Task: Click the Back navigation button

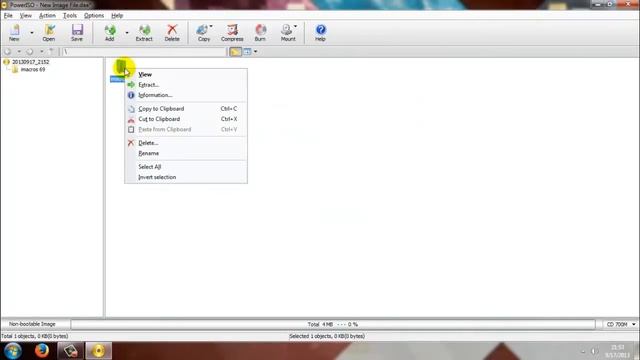Action: 7,52
